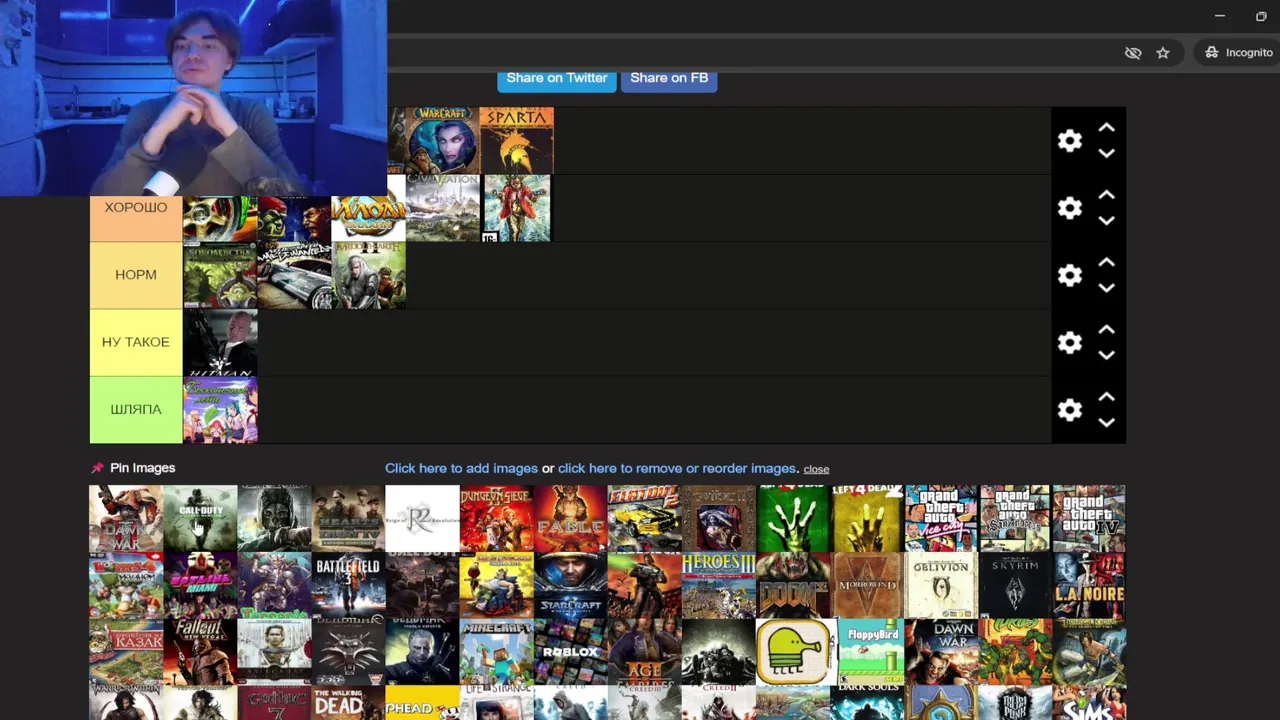The width and height of the screenshot is (1280, 720).
Task: Click the НУ ТАКОЕ yellow tier label
Action: coord(136,342)
